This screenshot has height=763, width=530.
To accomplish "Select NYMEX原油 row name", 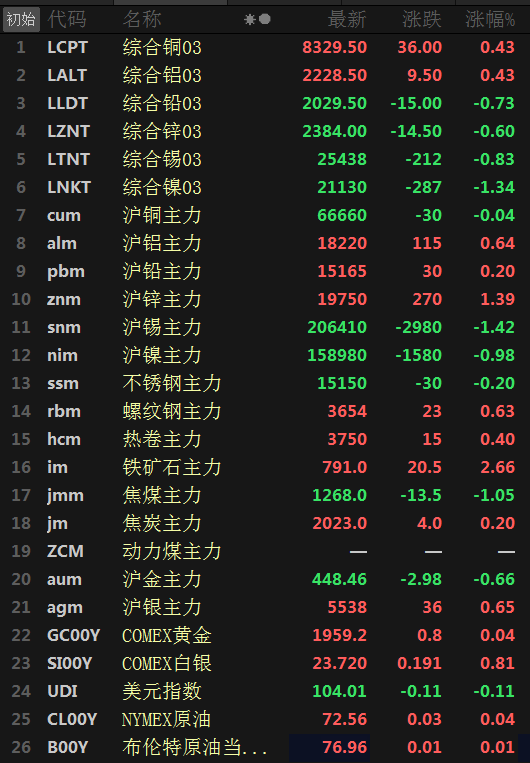I will click(166, 719).
